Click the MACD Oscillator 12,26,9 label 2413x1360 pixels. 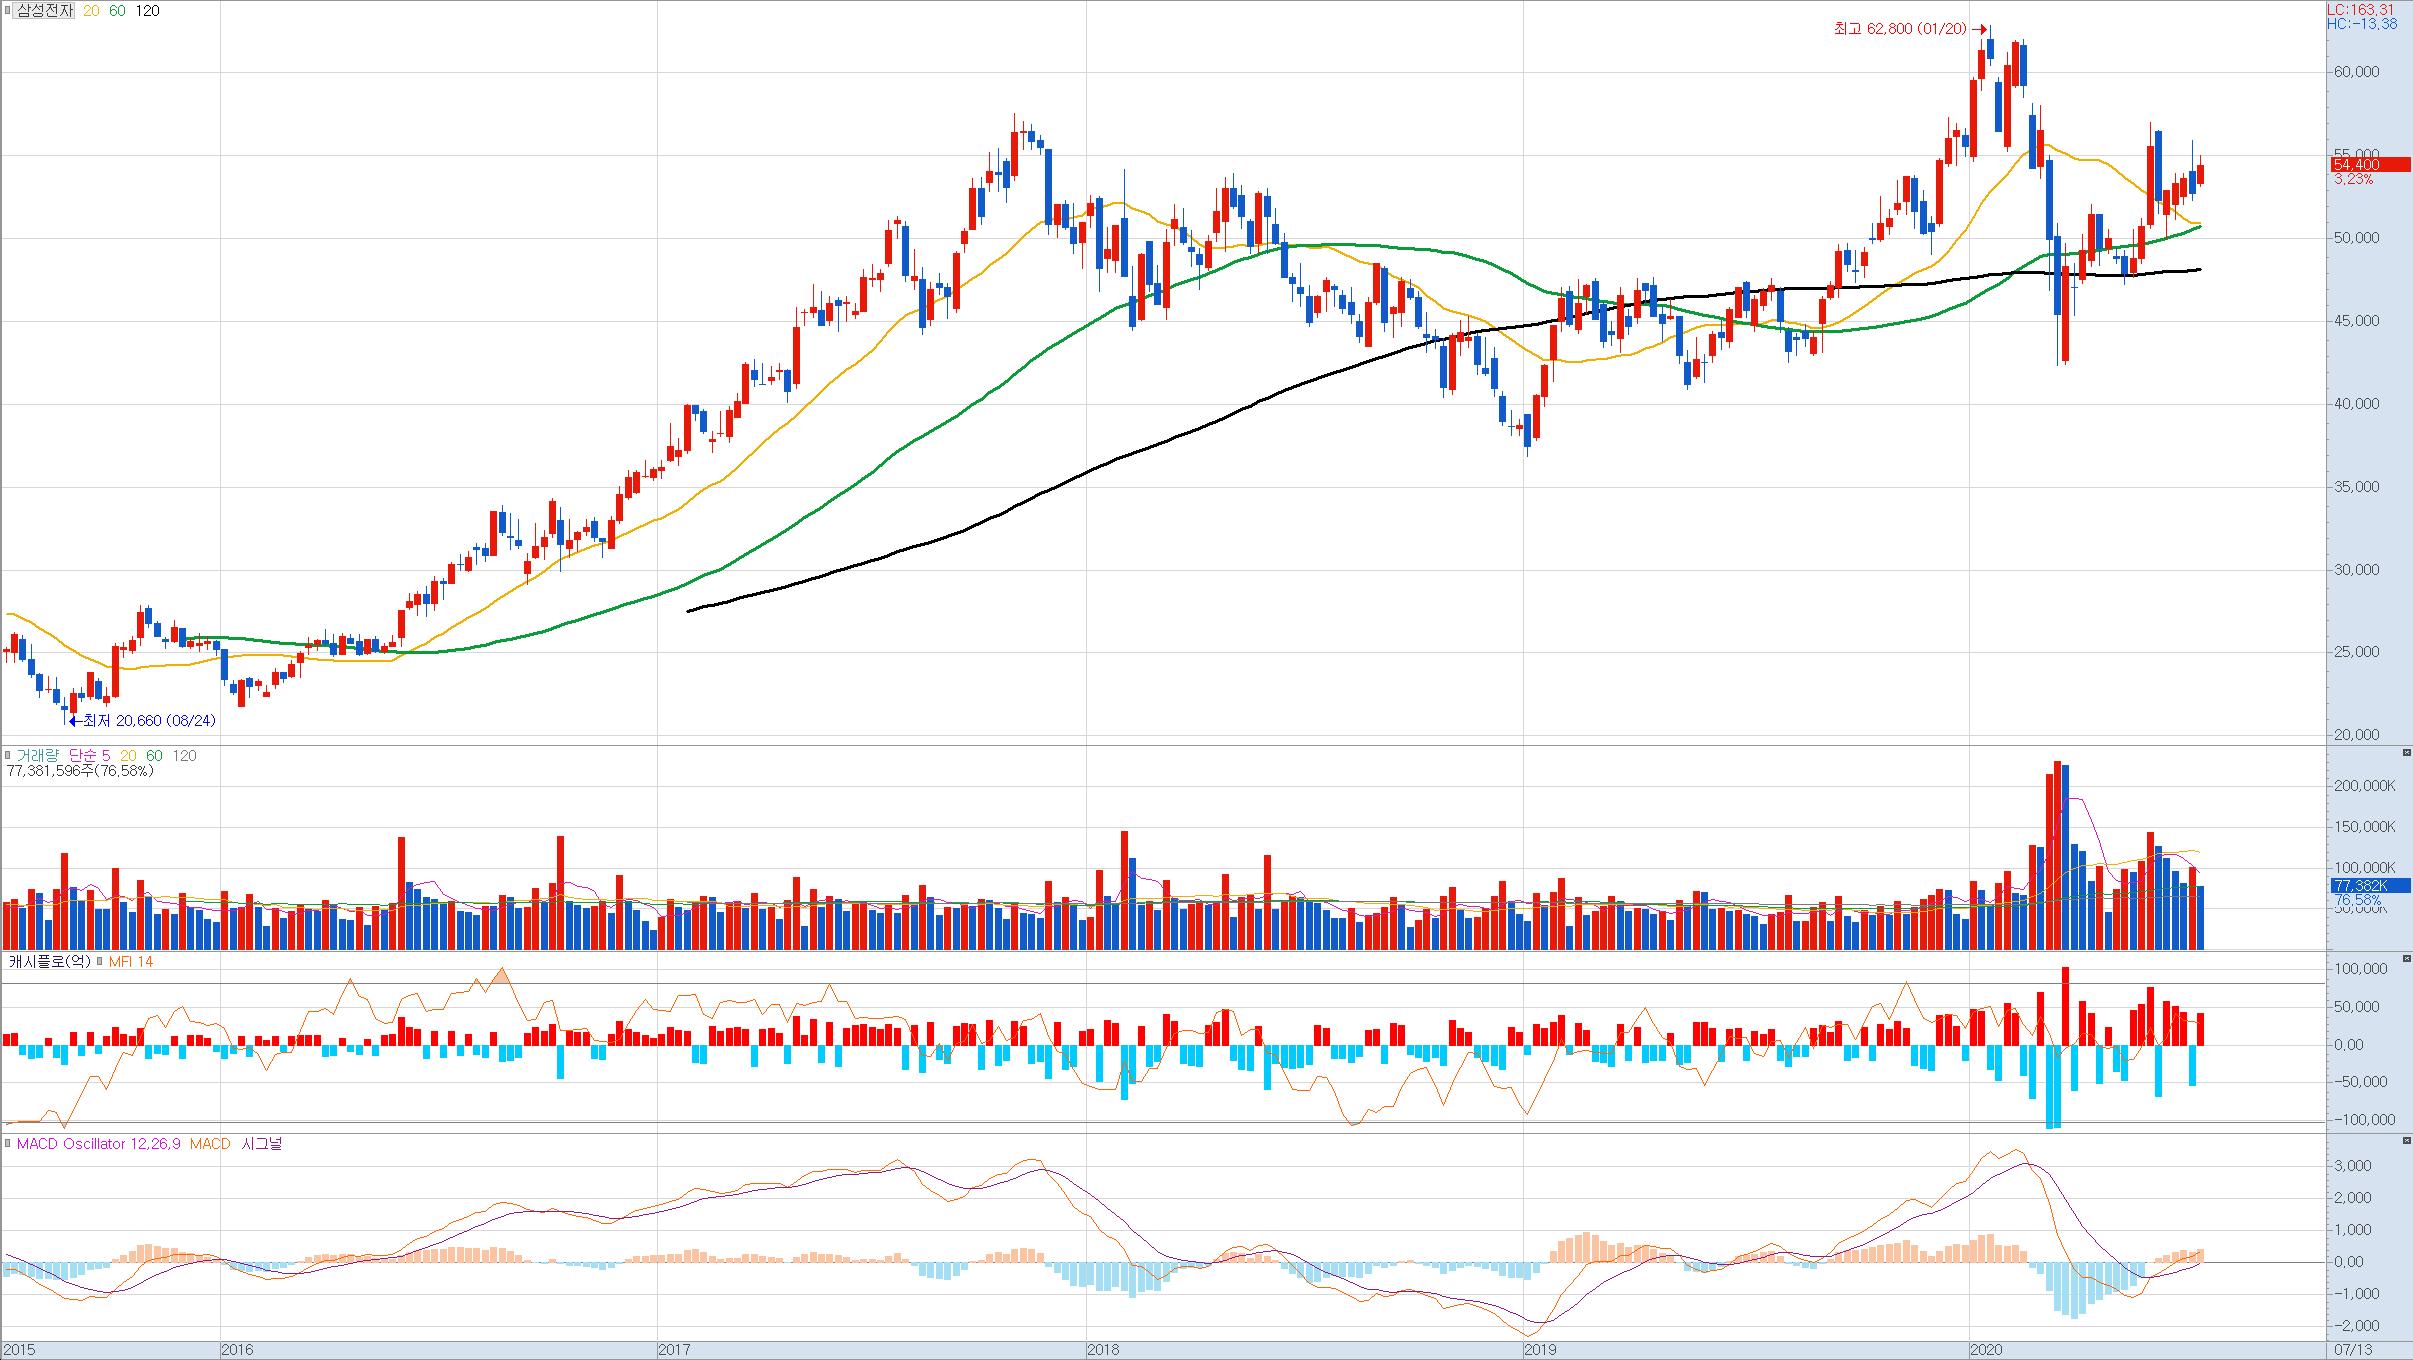click(98, 1144)
